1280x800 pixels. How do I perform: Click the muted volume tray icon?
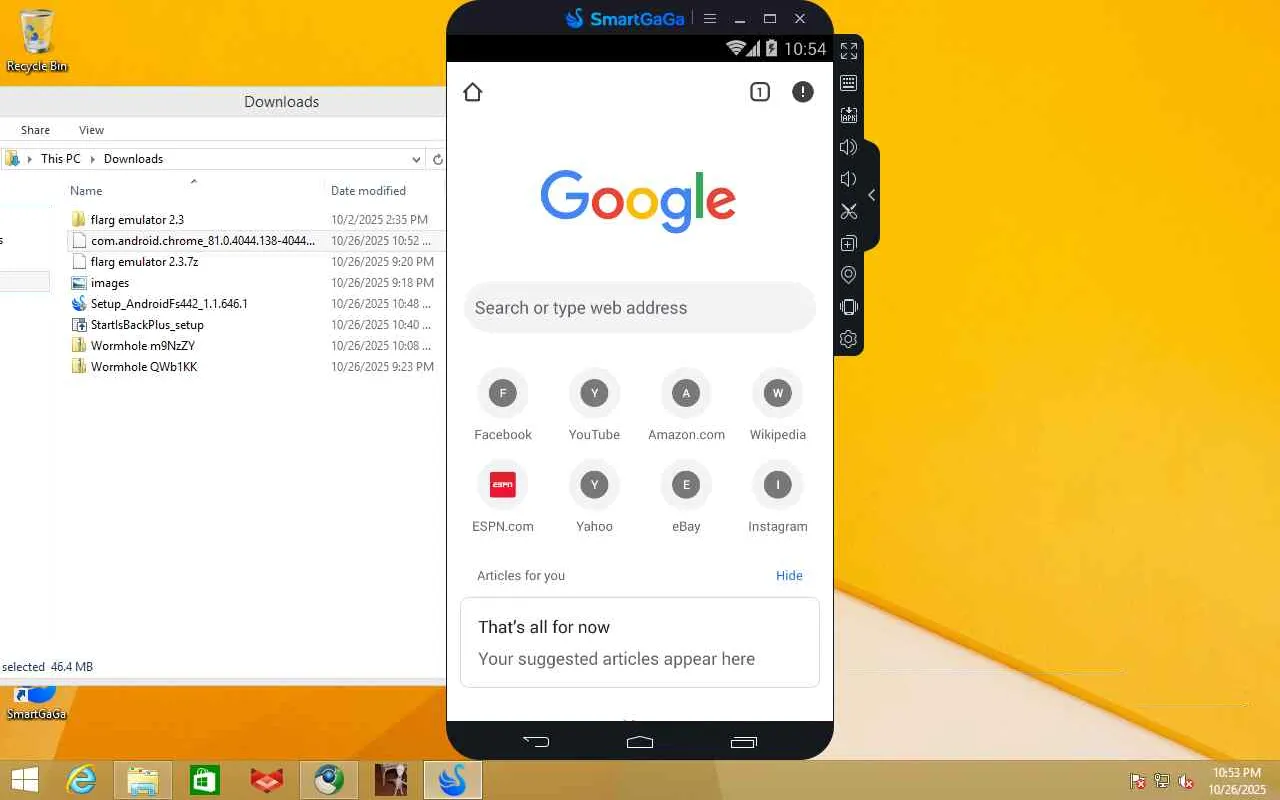[1186, 781]
